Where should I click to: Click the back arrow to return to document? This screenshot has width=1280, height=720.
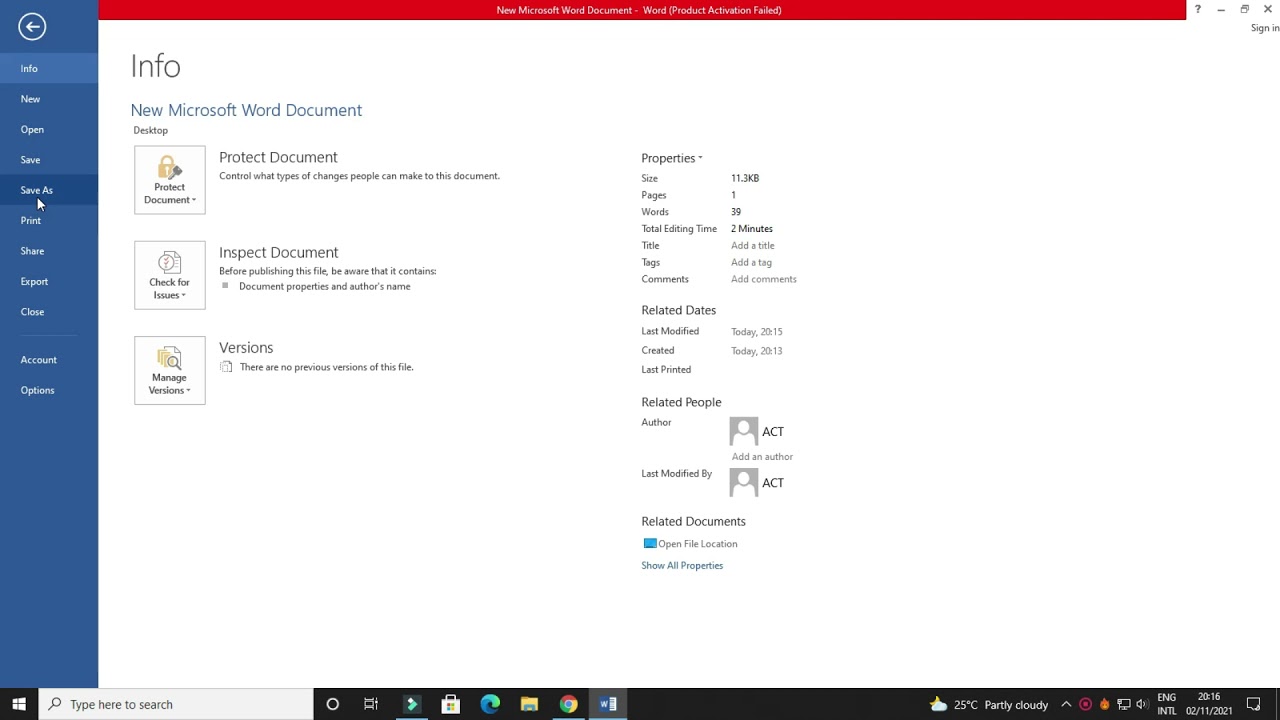tap(32, 27)
